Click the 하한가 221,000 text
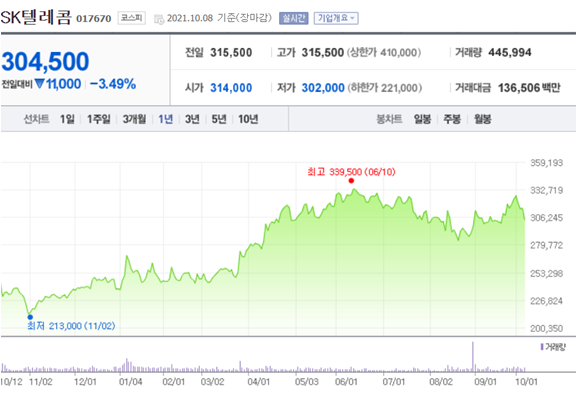The width and height of the screenshot is (577, 395). [x=385, y=88]
